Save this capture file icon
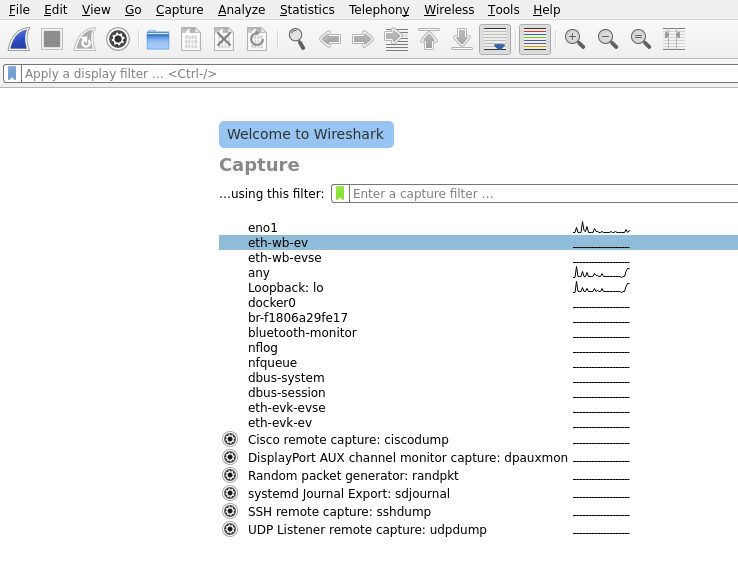This screenshot has height=574, width=738. click(x=191, y=39)
